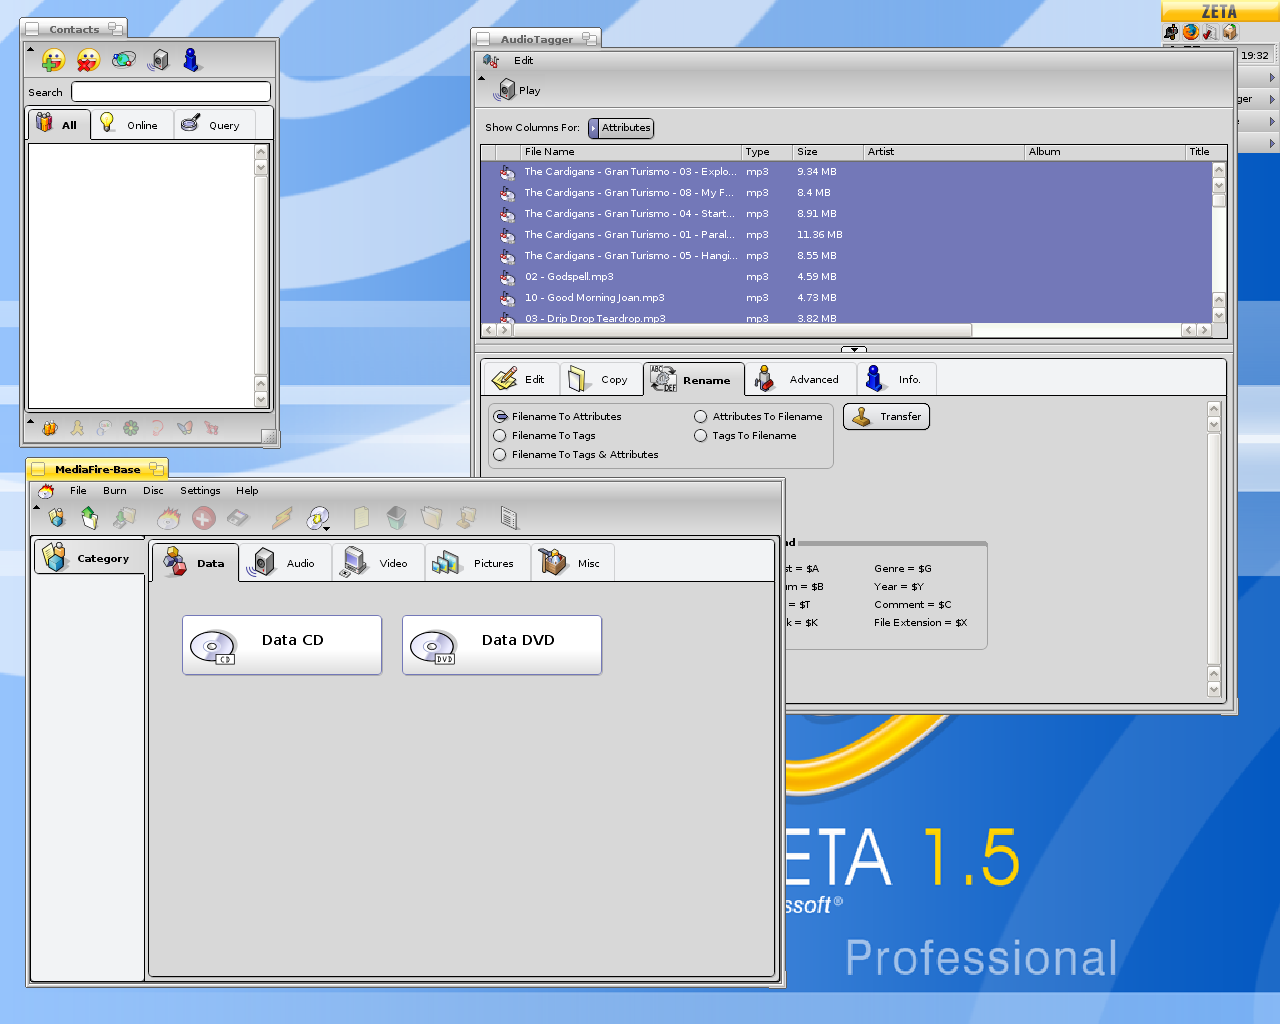Image resolution: width=1280 pixels, height=1024 pixels.
Task: Open the Show Columns For Attributes dropdown
Action: (621, 128)
